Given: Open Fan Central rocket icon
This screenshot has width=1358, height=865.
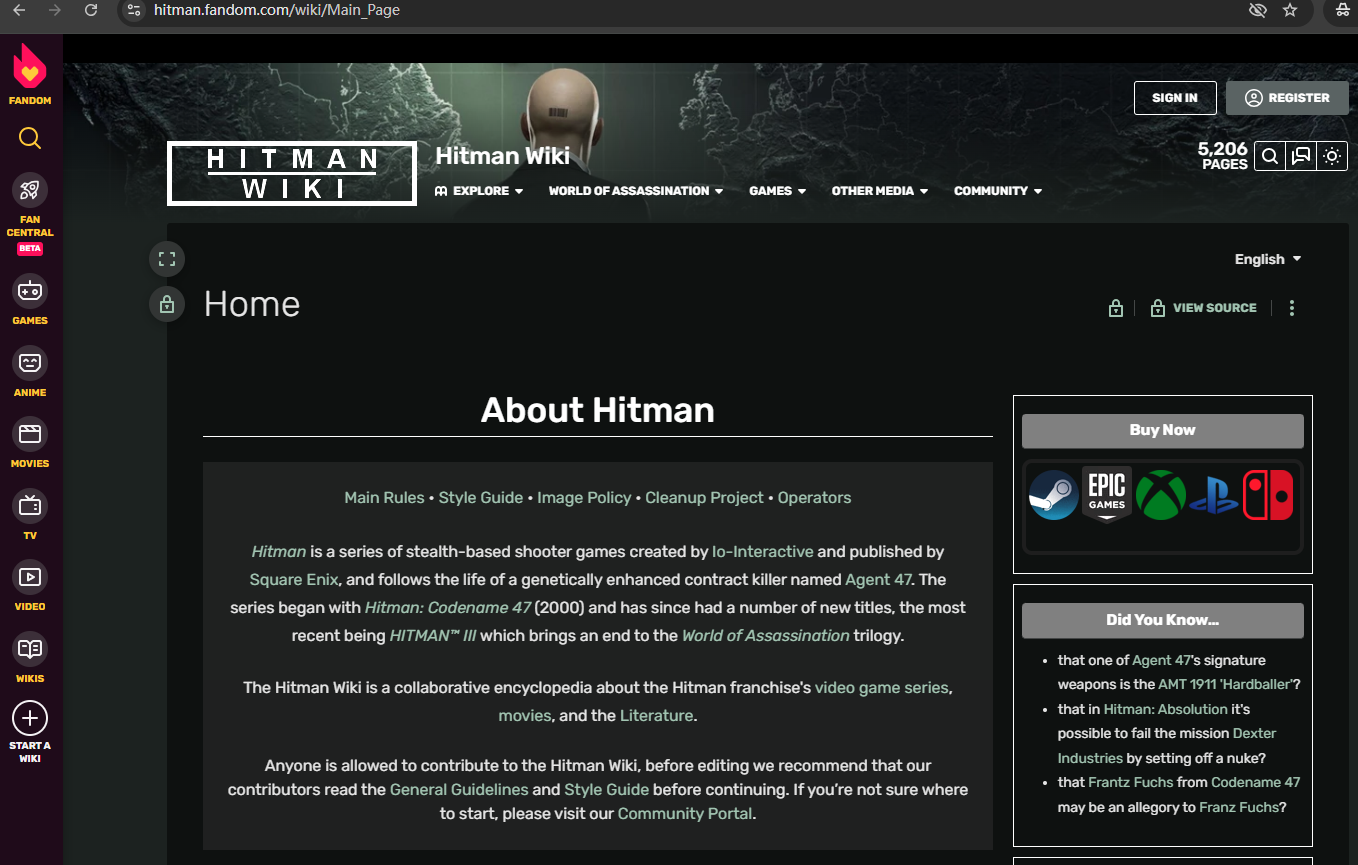Looking at the screenshot, I should (x=30, y=191).
